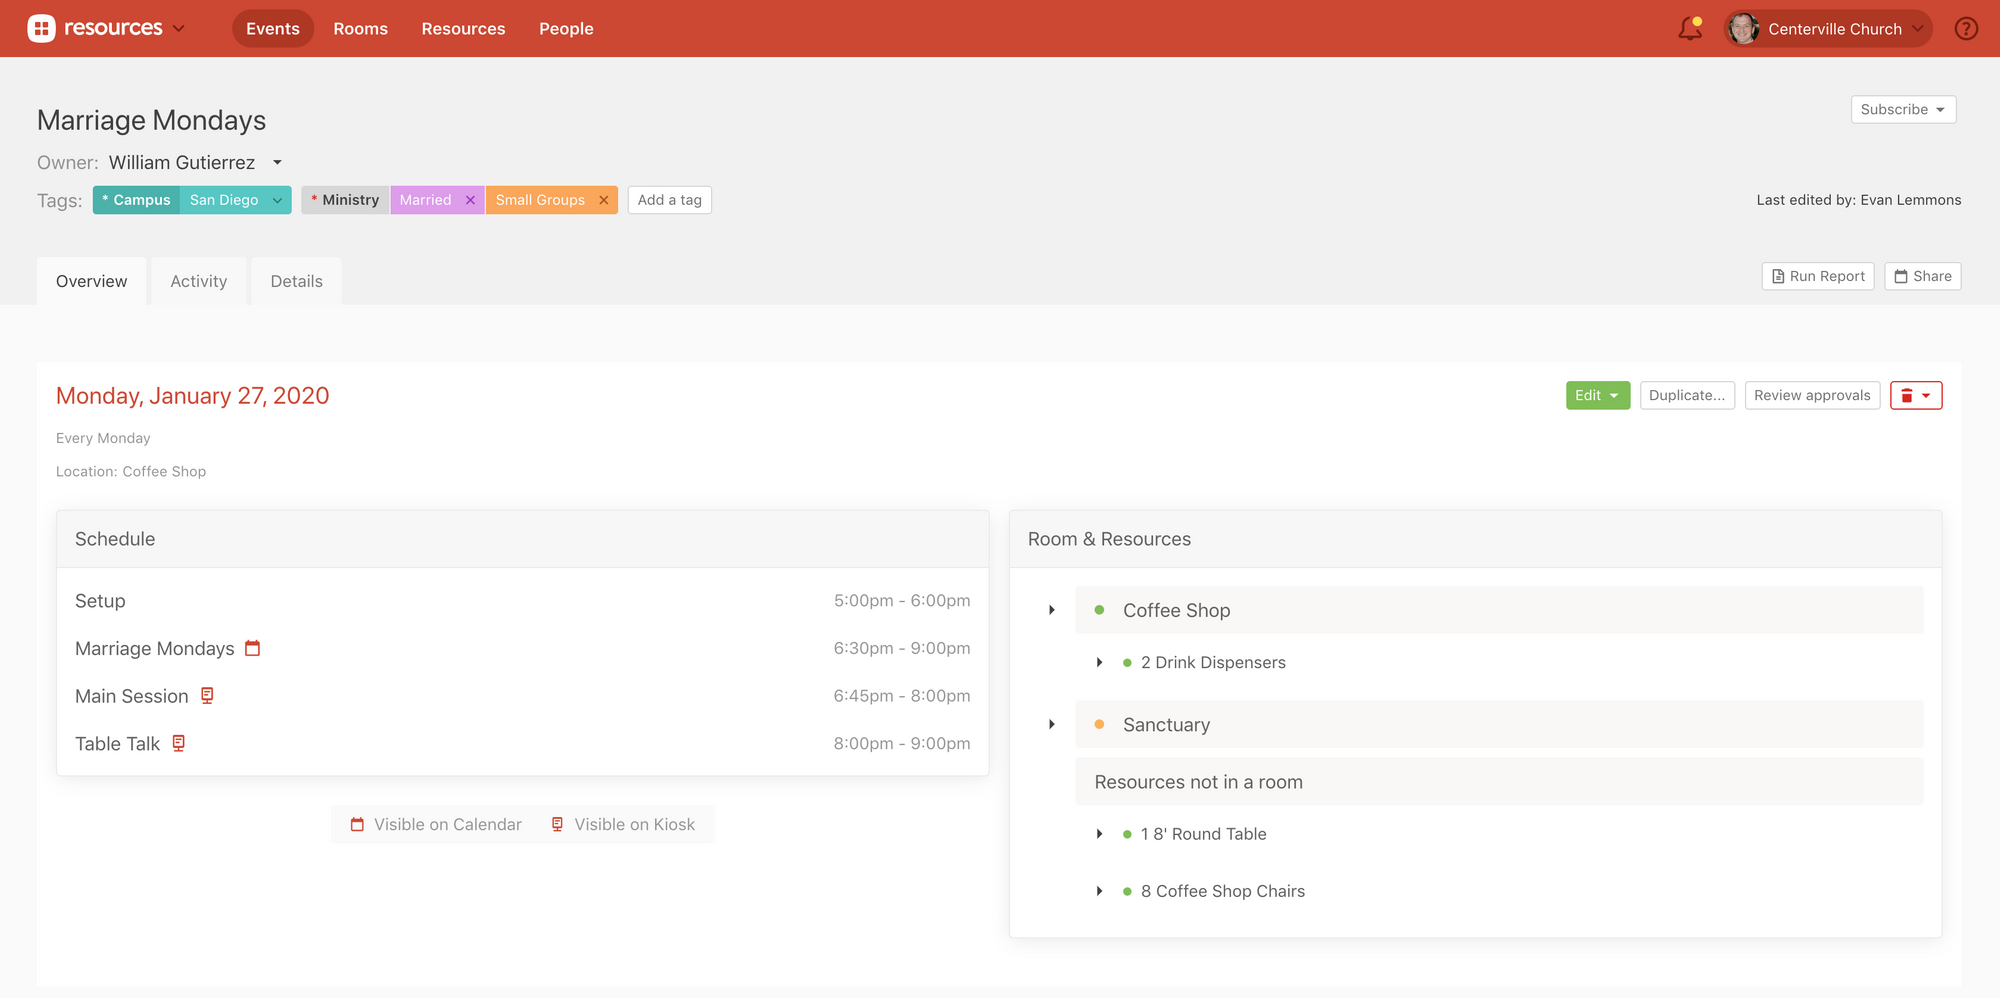Click the Add a tag field
This screenshot has width=2000, height=998.
[669, 200]
